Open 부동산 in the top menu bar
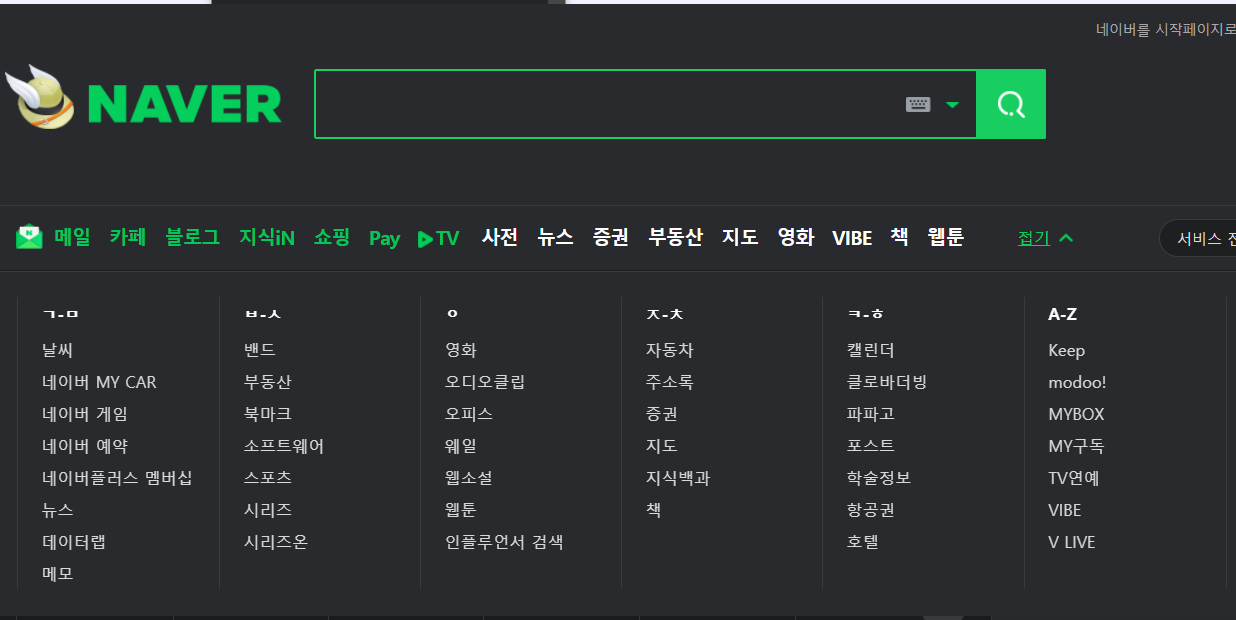This screenshot has width=1236, height=620. pos(675,237)
